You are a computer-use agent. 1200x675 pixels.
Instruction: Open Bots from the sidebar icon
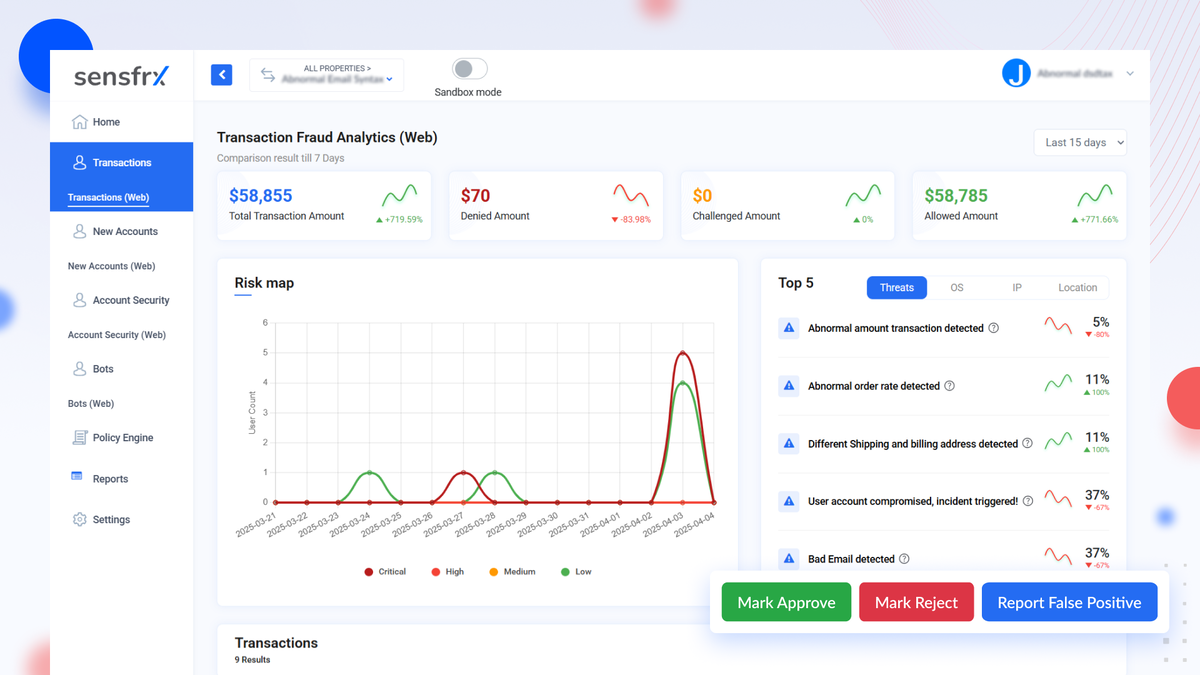click(78, 368)
